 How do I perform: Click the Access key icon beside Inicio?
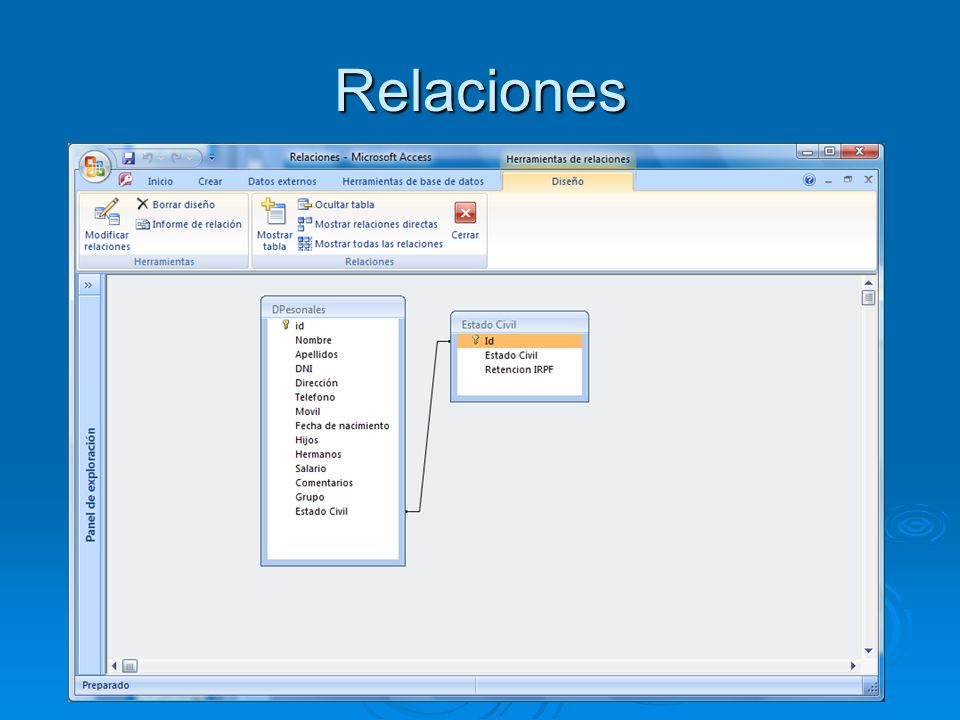tap(126, 179)
